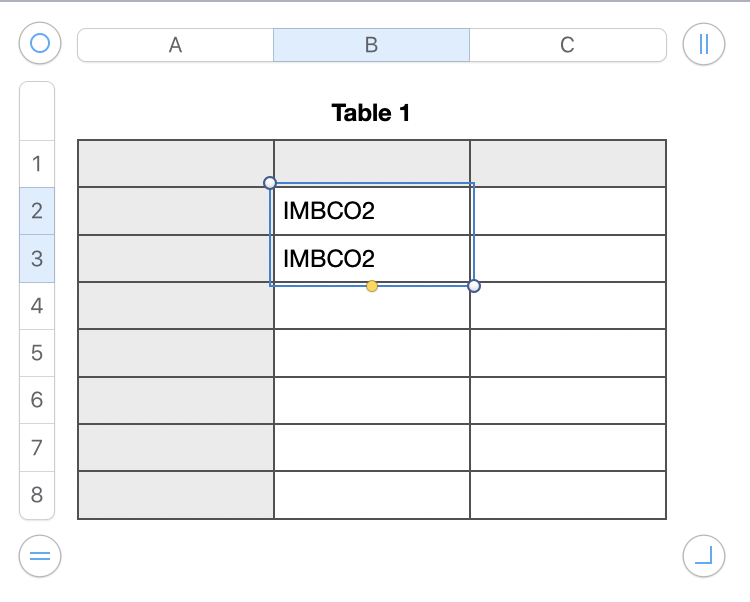Select row 6 header
The height and width of the screenshot is (602, 750).
(x=37, y=400)
